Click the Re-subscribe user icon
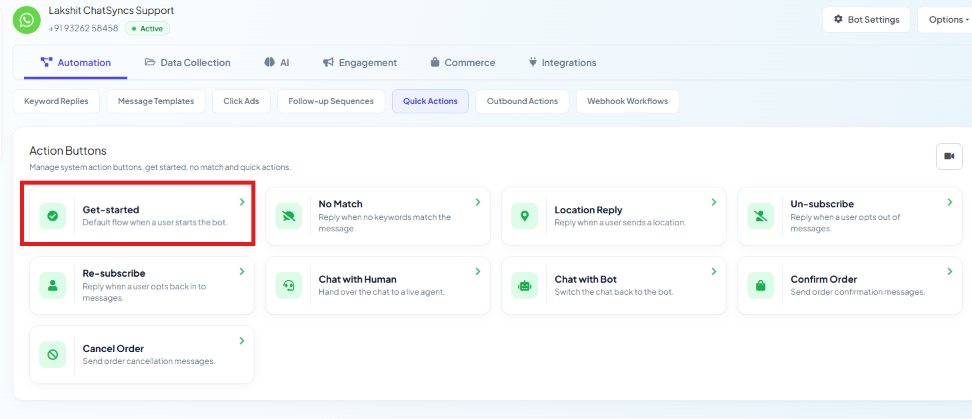Screen dimensions: 972x419 tap(53, 285)
